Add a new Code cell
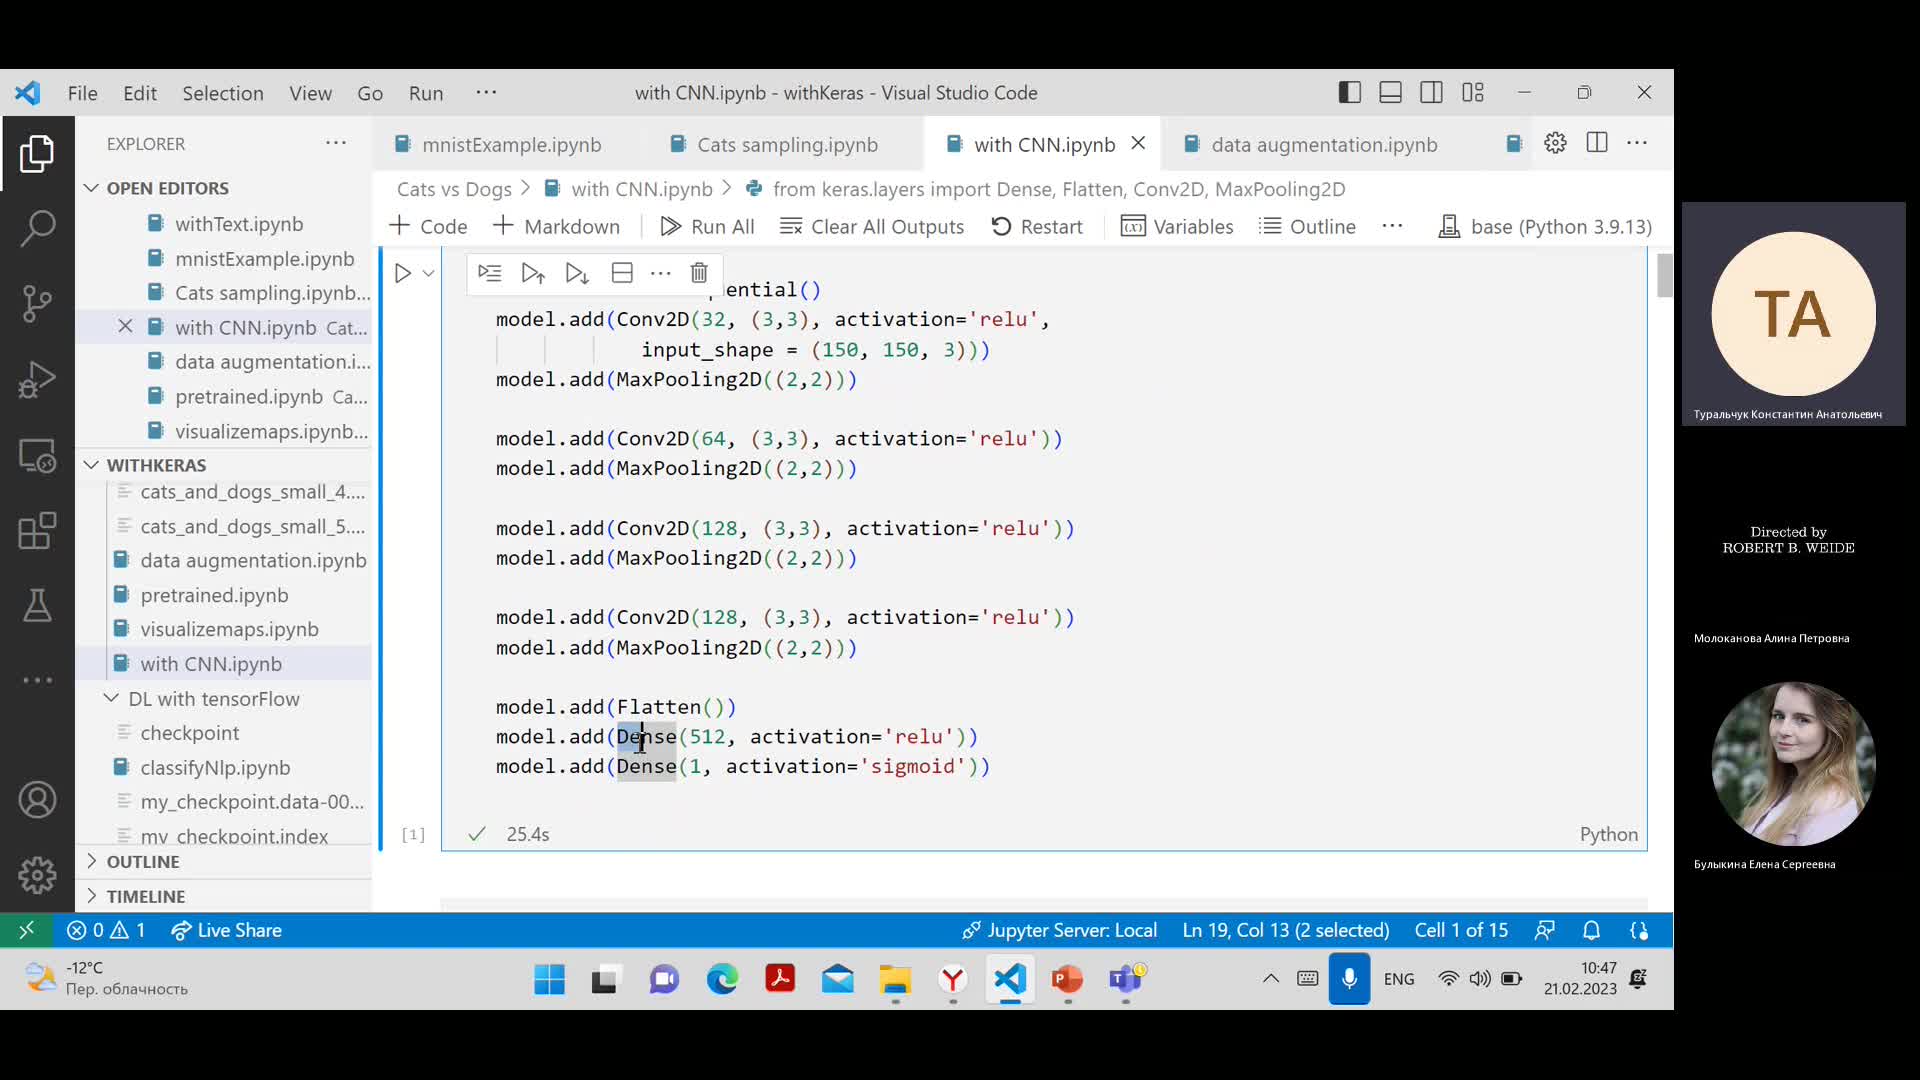Image resolution: width=1920 pixels, height=1080 pixels. click(428, 226)
